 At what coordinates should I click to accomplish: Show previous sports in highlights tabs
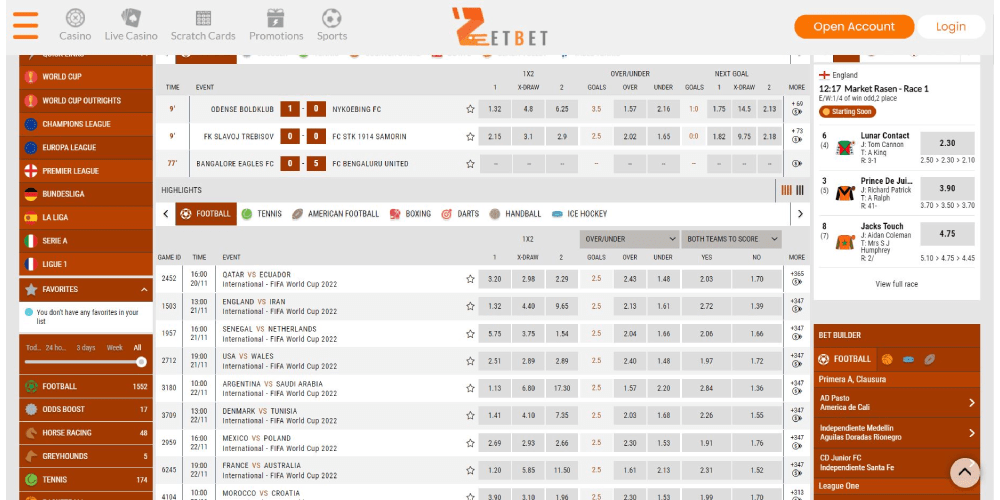point(166,214)
